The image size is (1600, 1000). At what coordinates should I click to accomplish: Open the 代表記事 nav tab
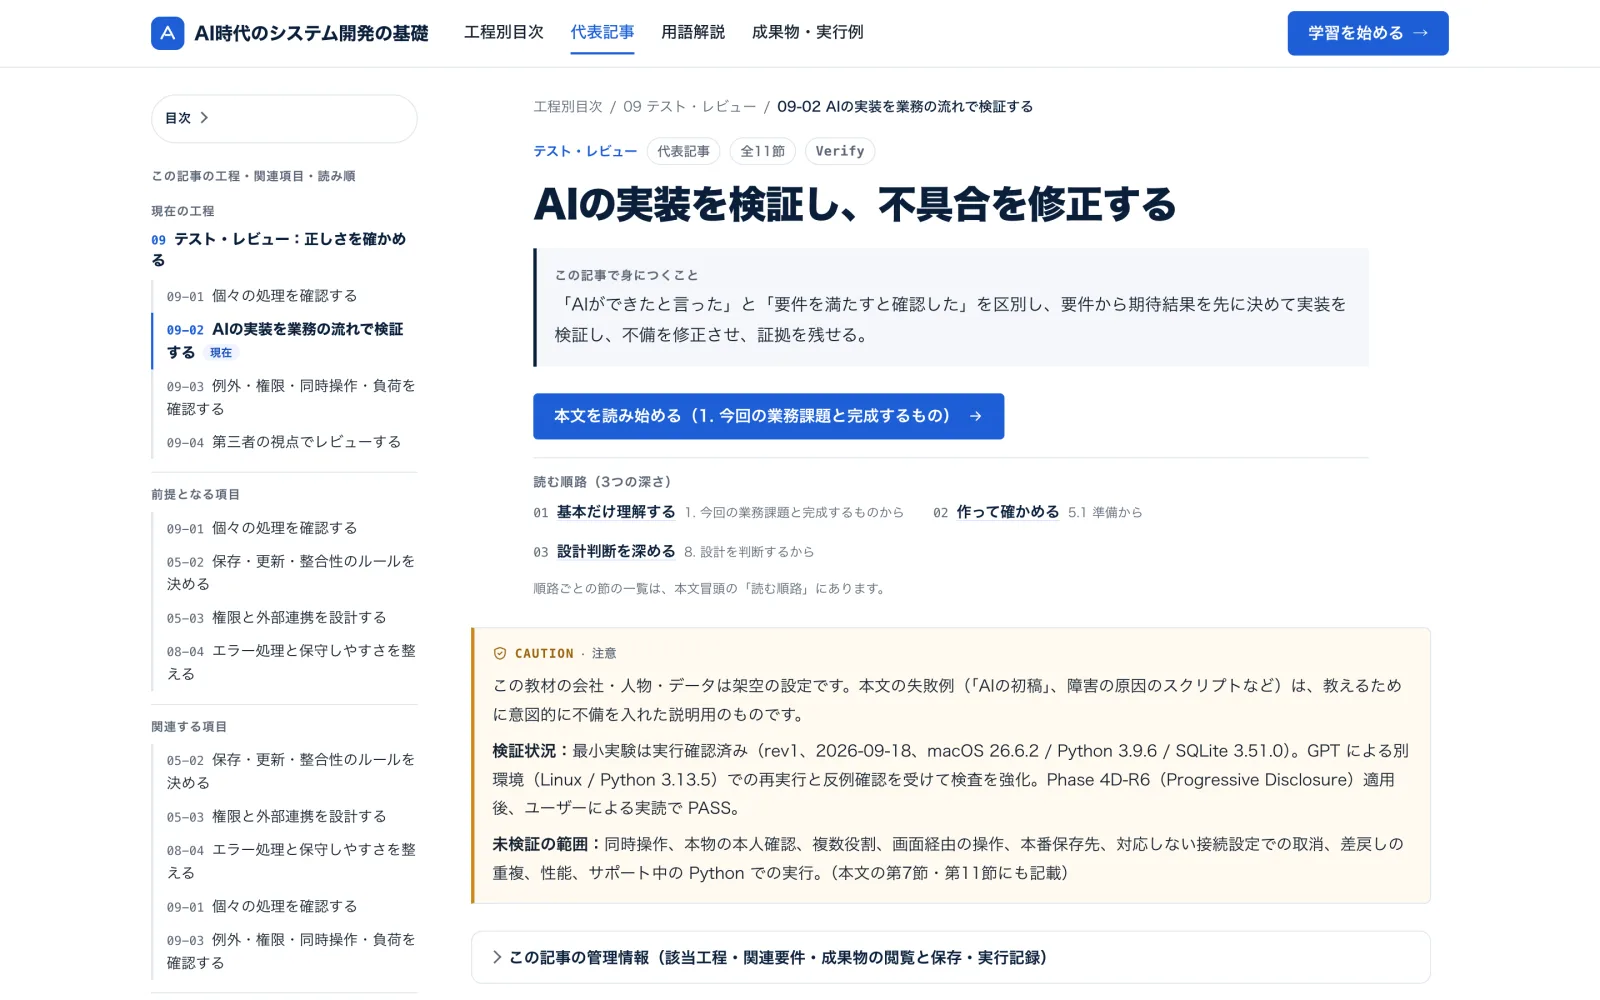602,32
